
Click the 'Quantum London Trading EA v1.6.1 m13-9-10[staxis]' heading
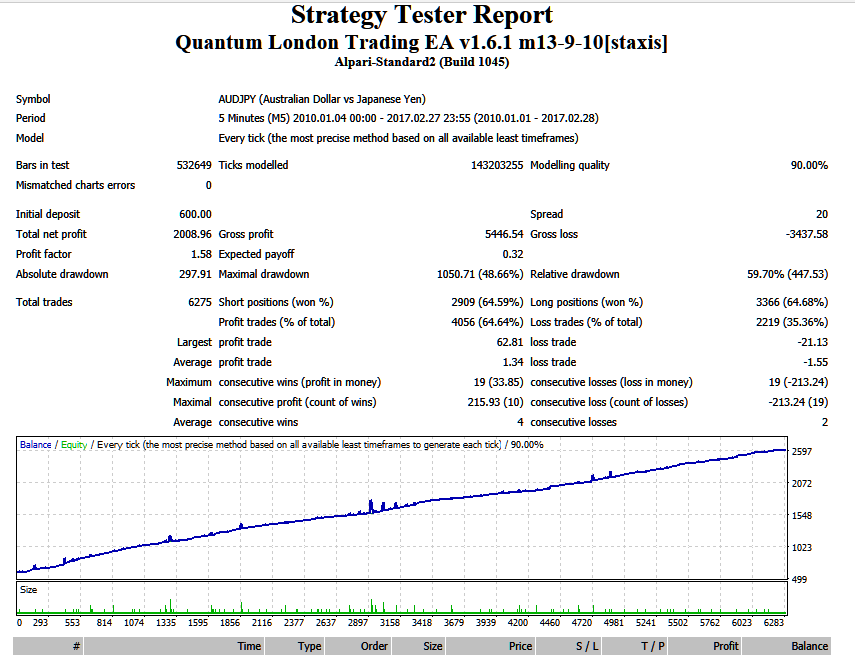click(422, 43)
